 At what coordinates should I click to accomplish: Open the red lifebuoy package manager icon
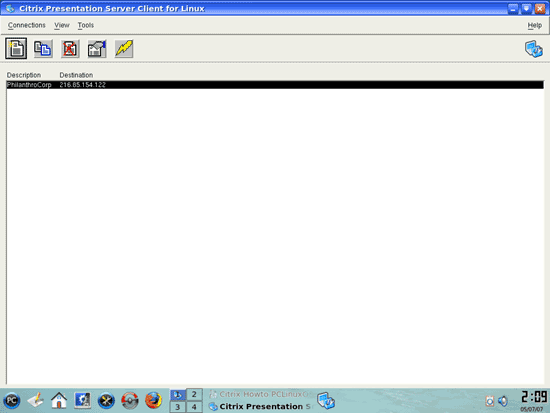(130, 400)
